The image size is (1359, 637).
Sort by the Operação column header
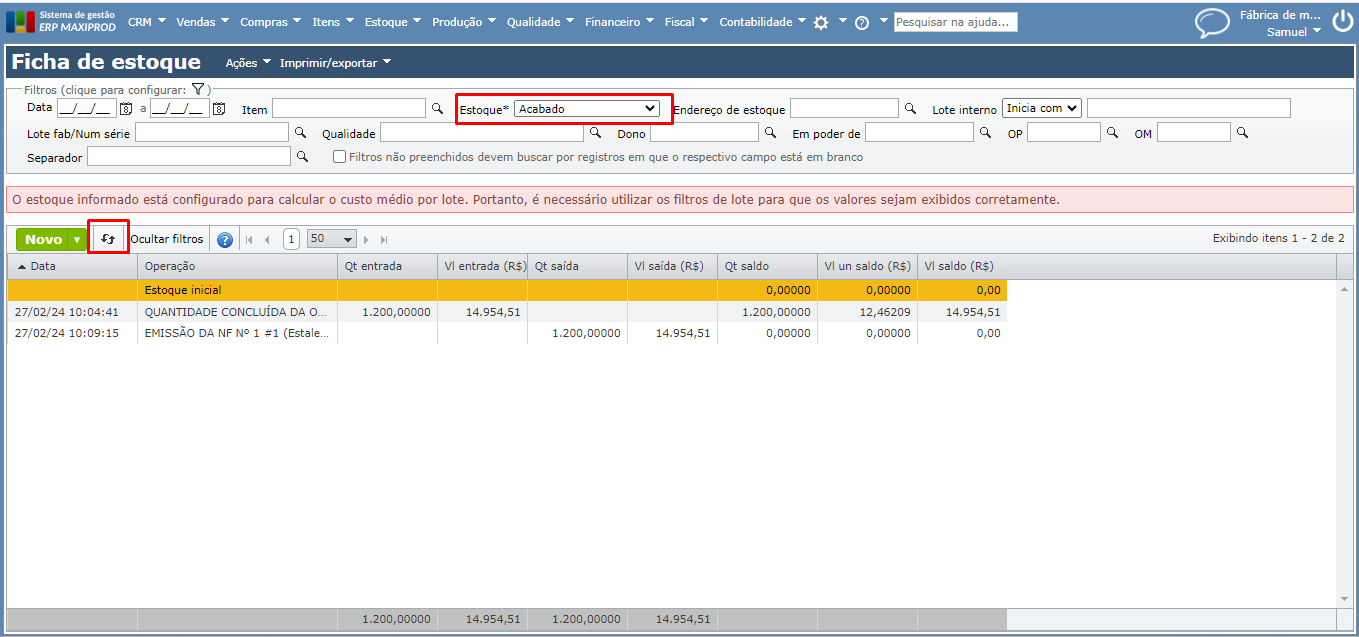pyautogui.click(x=237, y=266)
